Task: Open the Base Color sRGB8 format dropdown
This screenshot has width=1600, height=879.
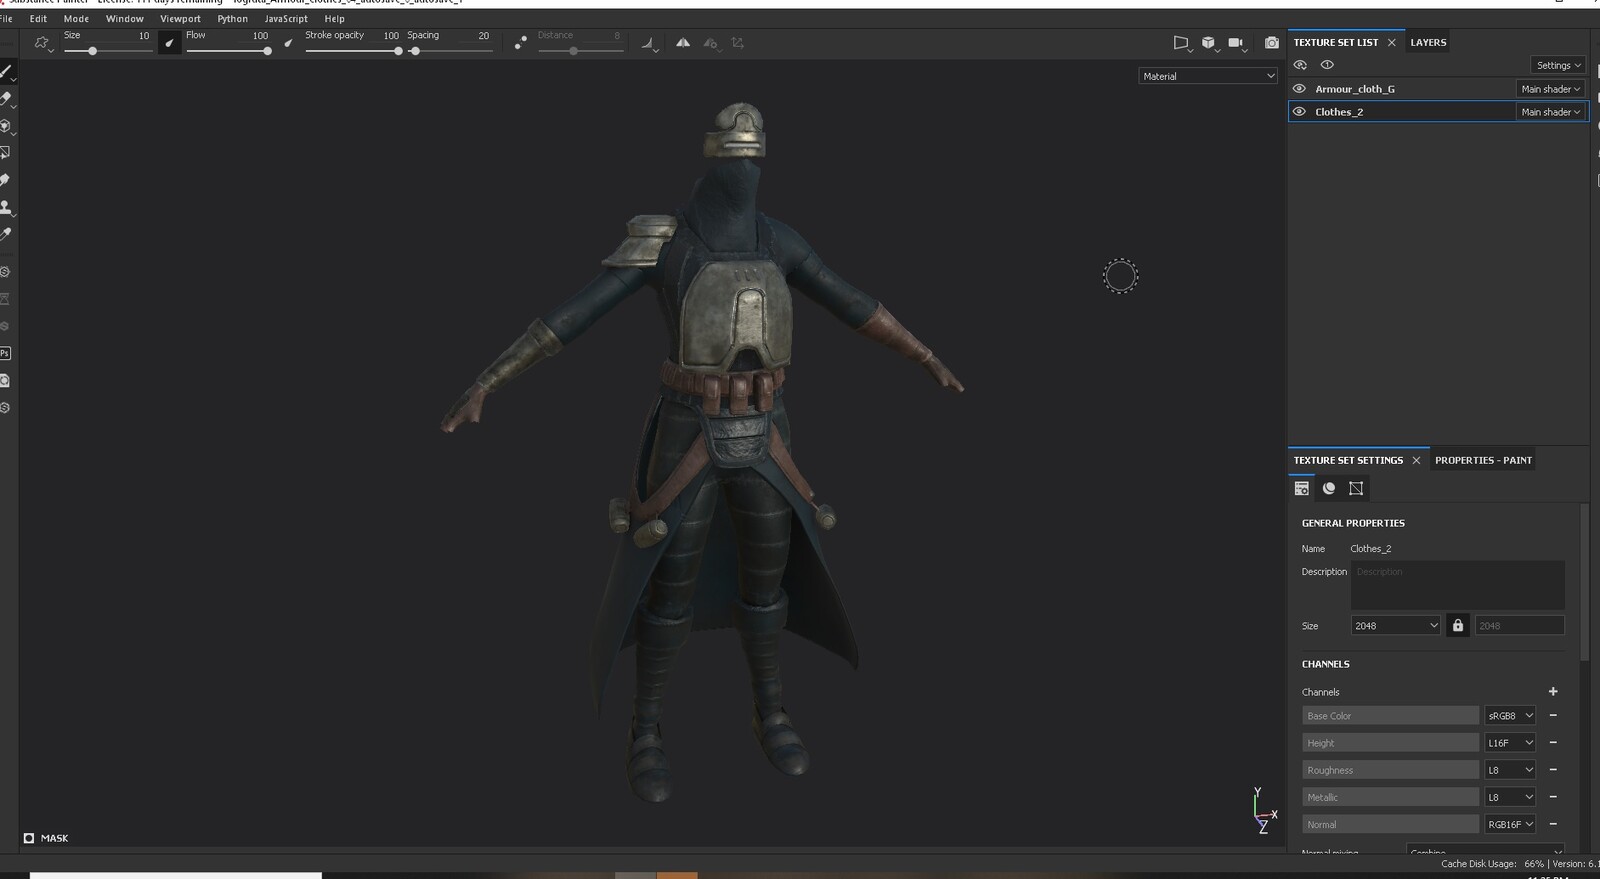Action: [x=1509, y=715]
